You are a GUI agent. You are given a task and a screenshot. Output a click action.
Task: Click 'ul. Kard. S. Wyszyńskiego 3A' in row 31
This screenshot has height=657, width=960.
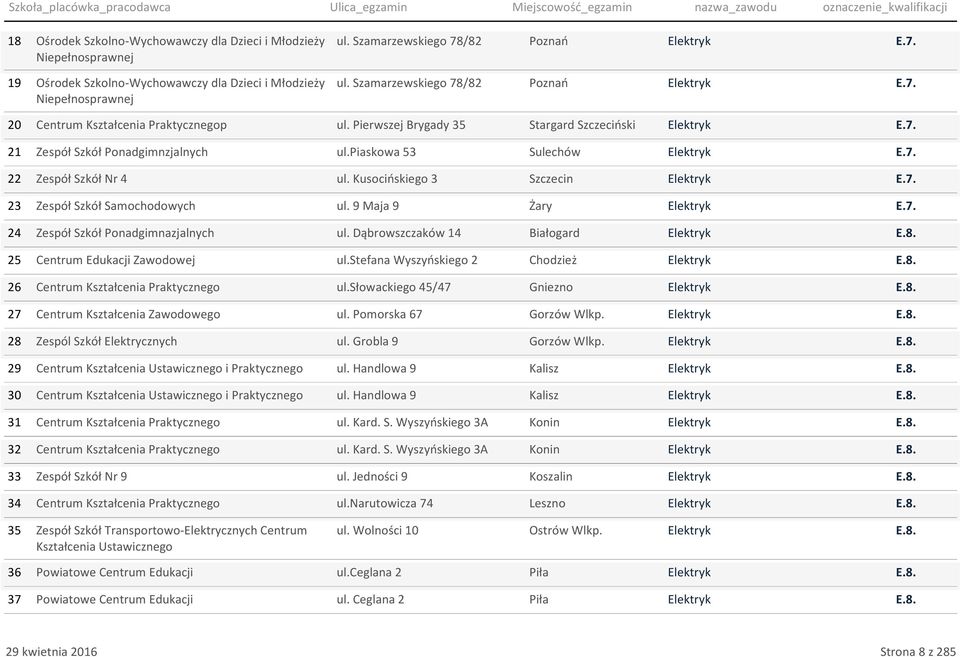412,422
